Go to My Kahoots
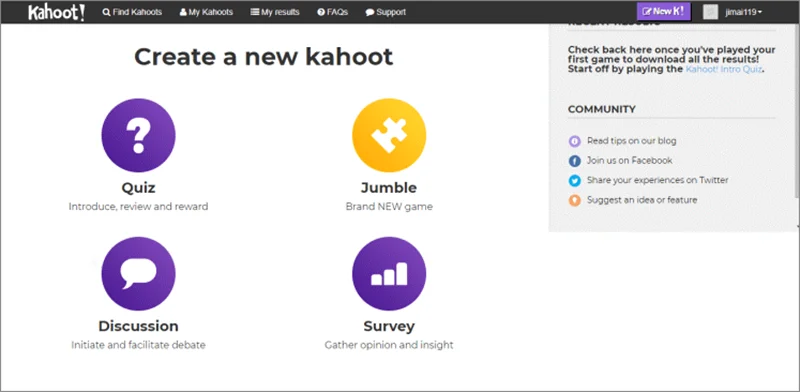 (x=206, y=12)
